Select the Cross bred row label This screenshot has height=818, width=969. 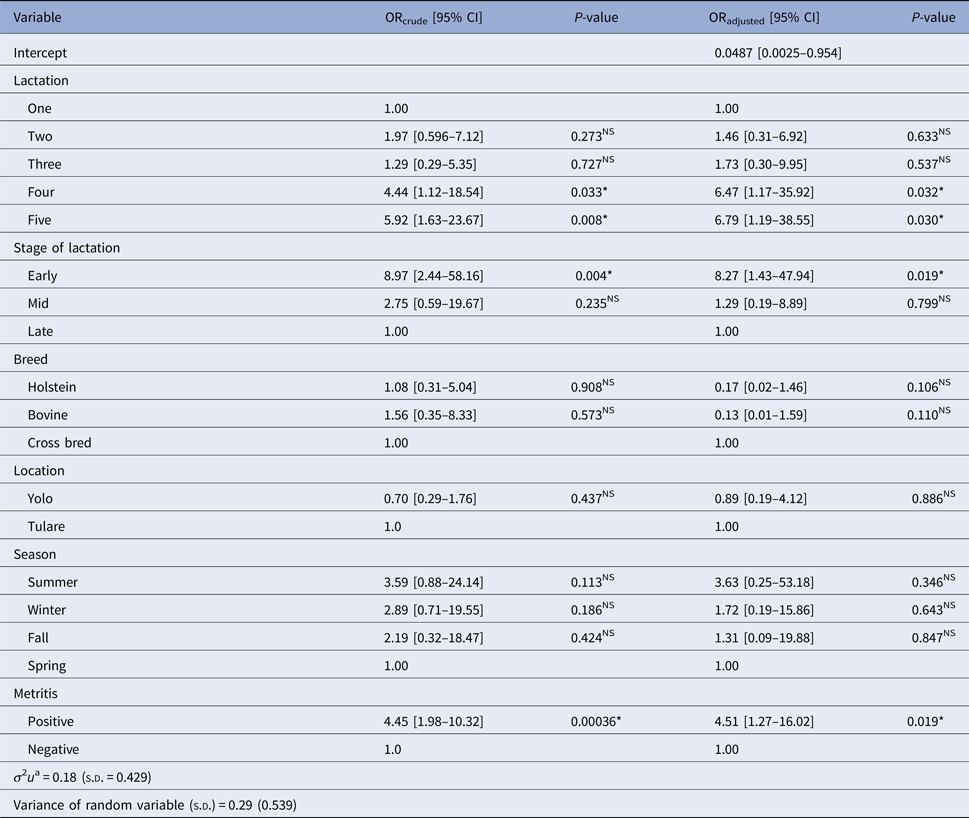[60, 443]
